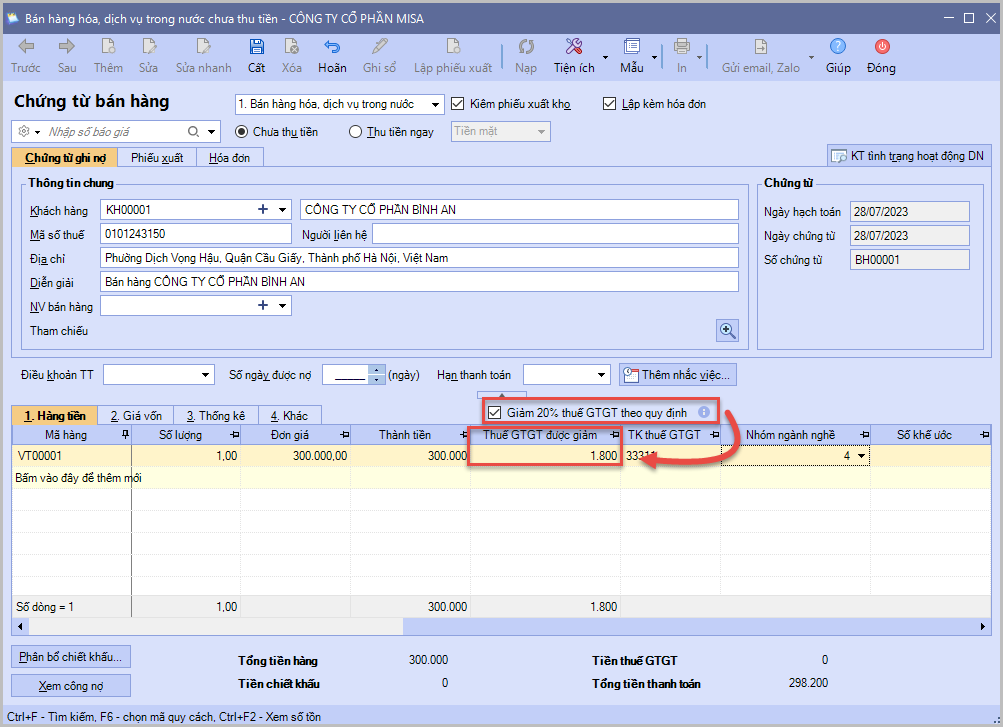This screenshot has width=1003, height=727.
Task: Click the Xem công nợ button
Action: (71, 686)
